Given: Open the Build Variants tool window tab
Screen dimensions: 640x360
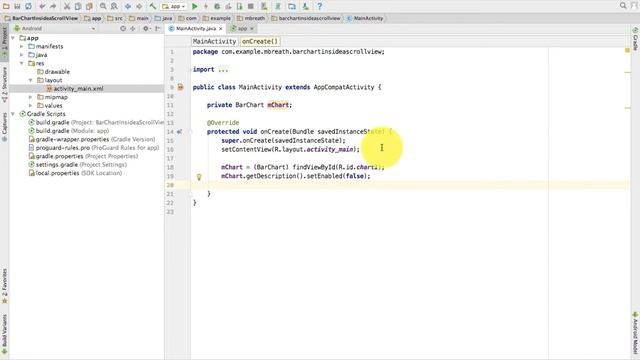Looking at the screenshot, I should tap(4, 334).
